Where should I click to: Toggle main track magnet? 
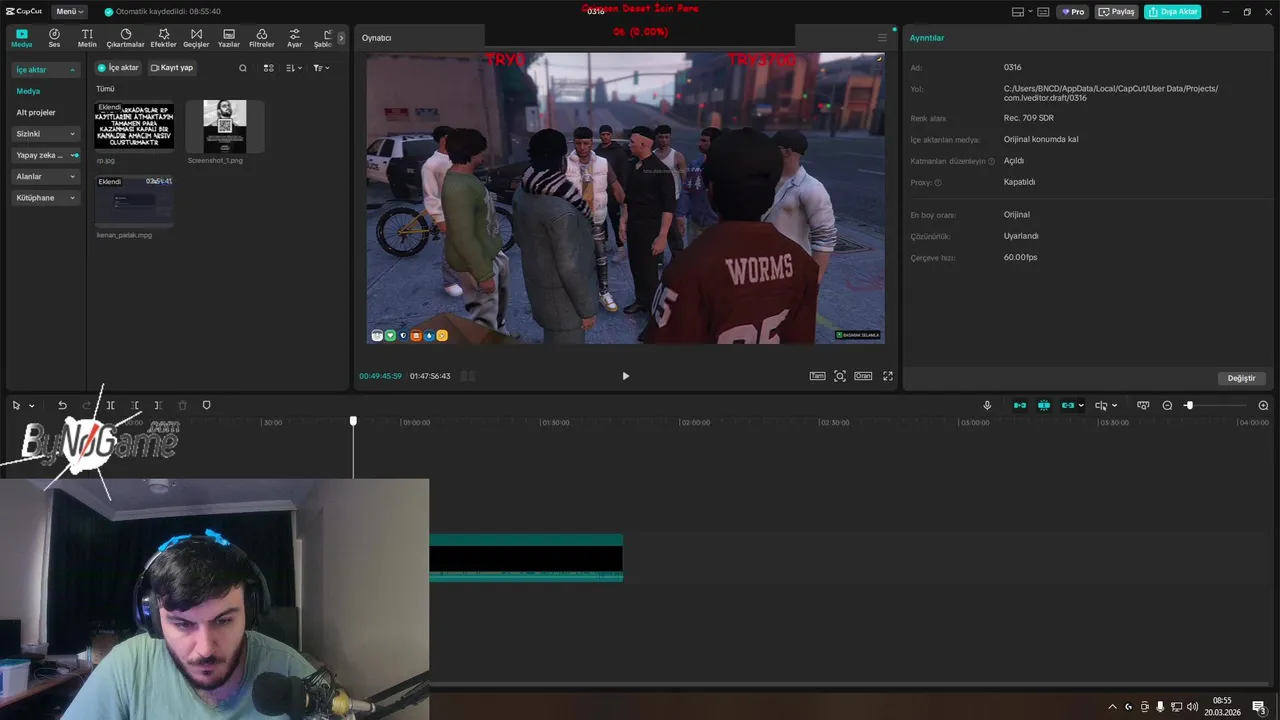pyautogui.click(x=1020, y=405)
